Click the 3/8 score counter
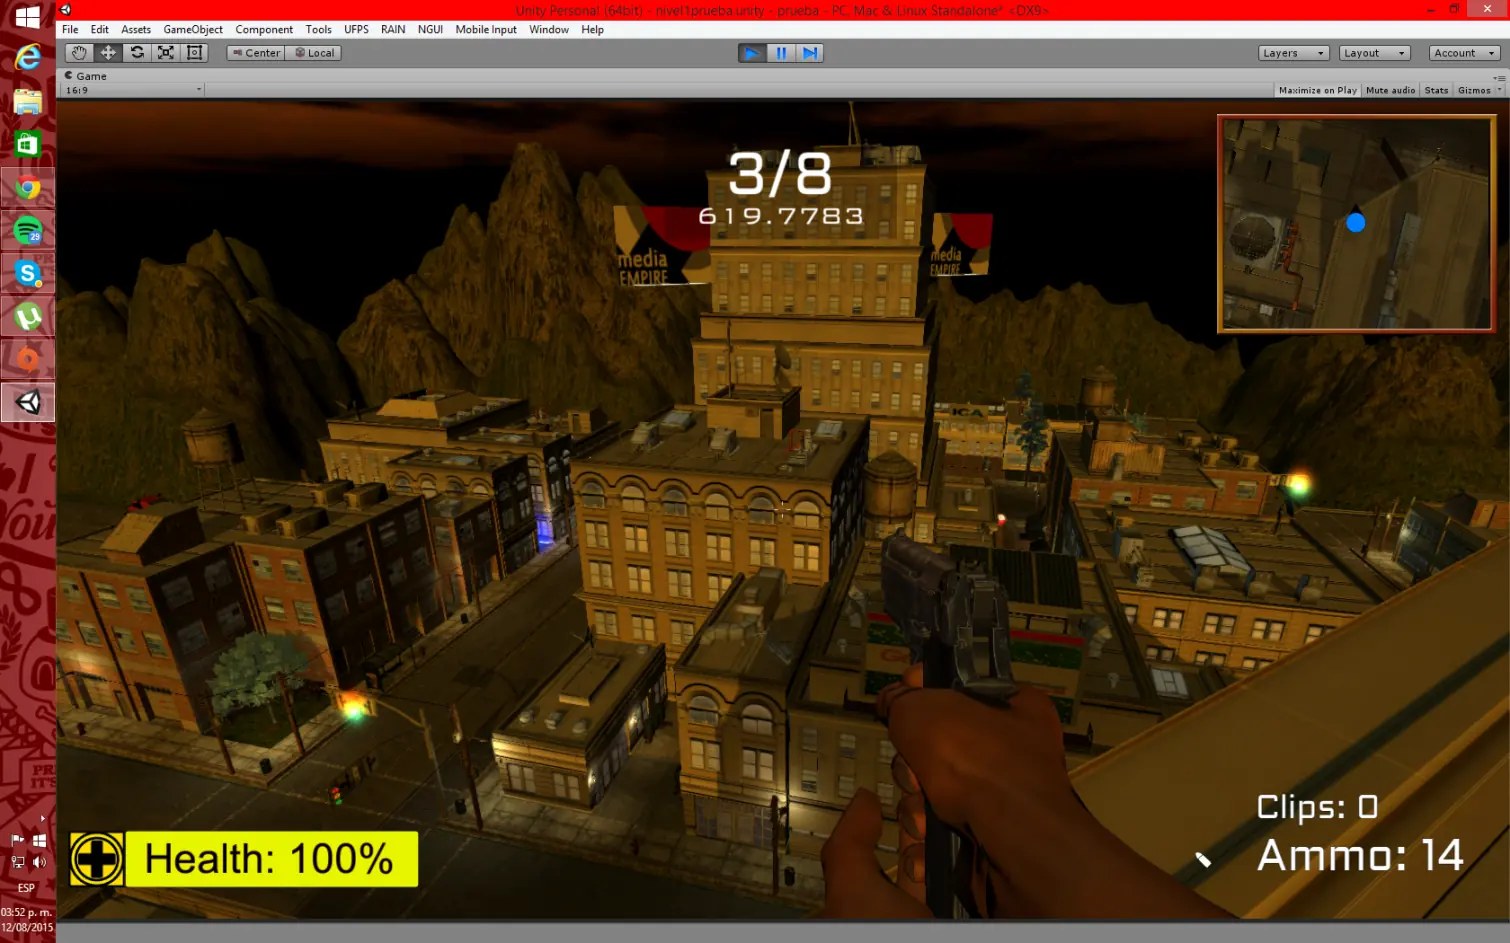Image resolution: width=1510 pixels, height=943 pixels. pos(780,174)
